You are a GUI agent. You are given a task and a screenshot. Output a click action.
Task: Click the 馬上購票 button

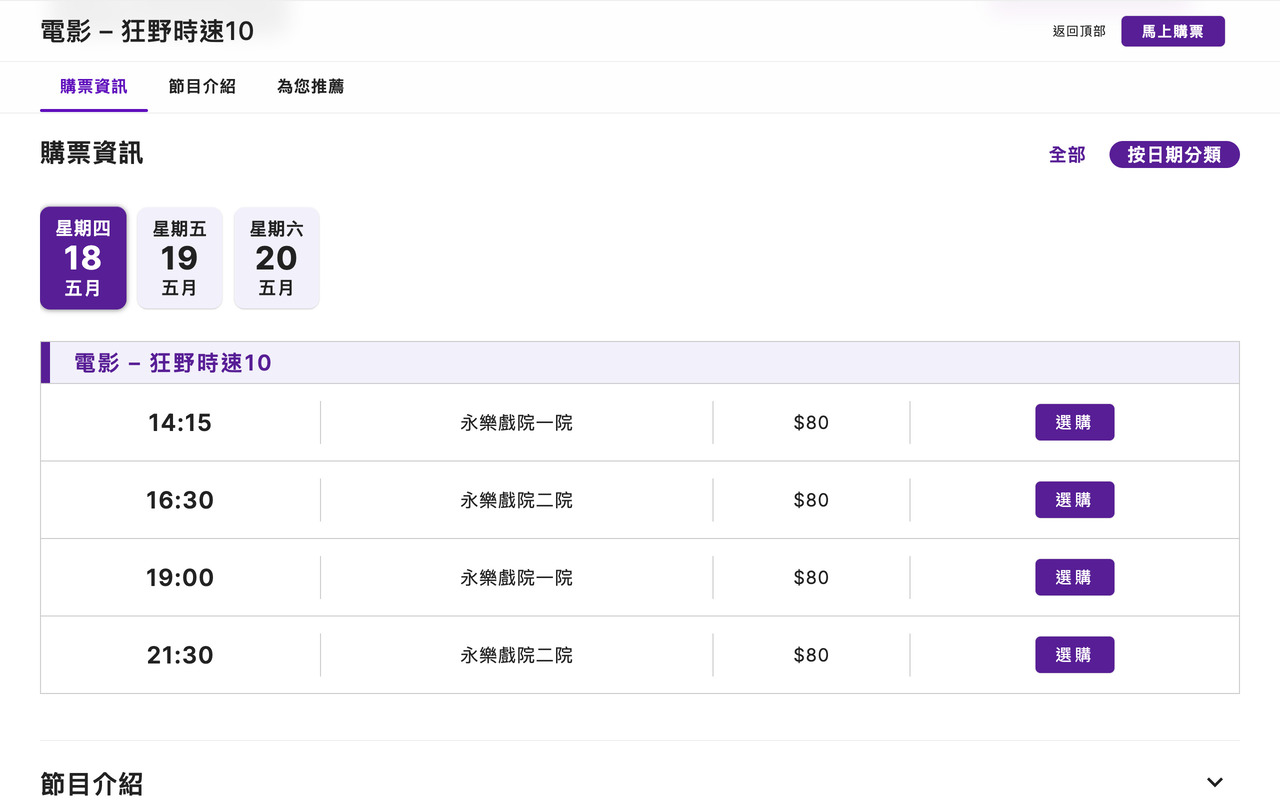pos(1173,31)
